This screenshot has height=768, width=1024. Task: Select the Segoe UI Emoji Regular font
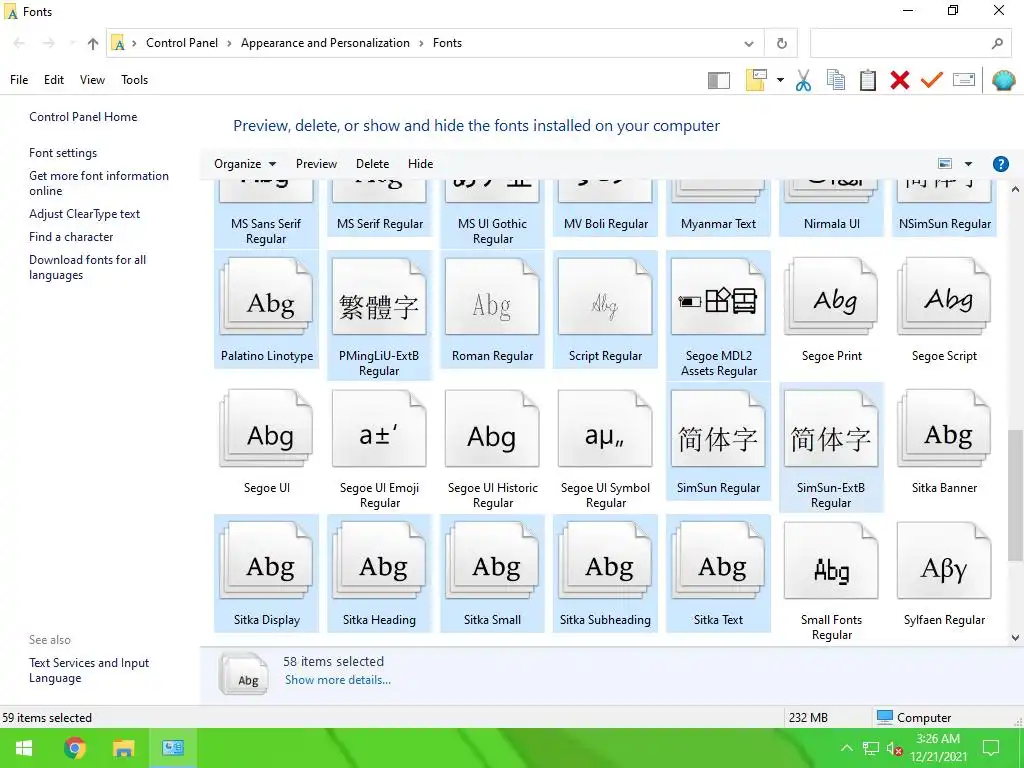(x=379, y=449)
